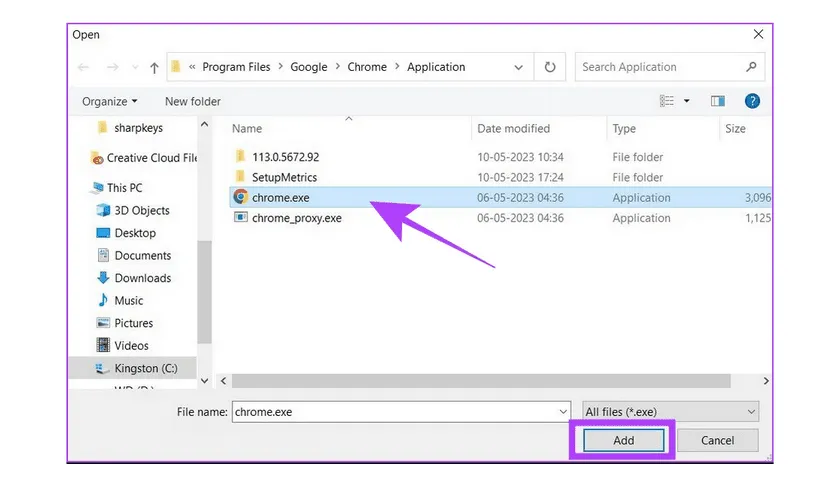Click the File name text field
This screenshot has width=822, height=498.
pos(393,411)
